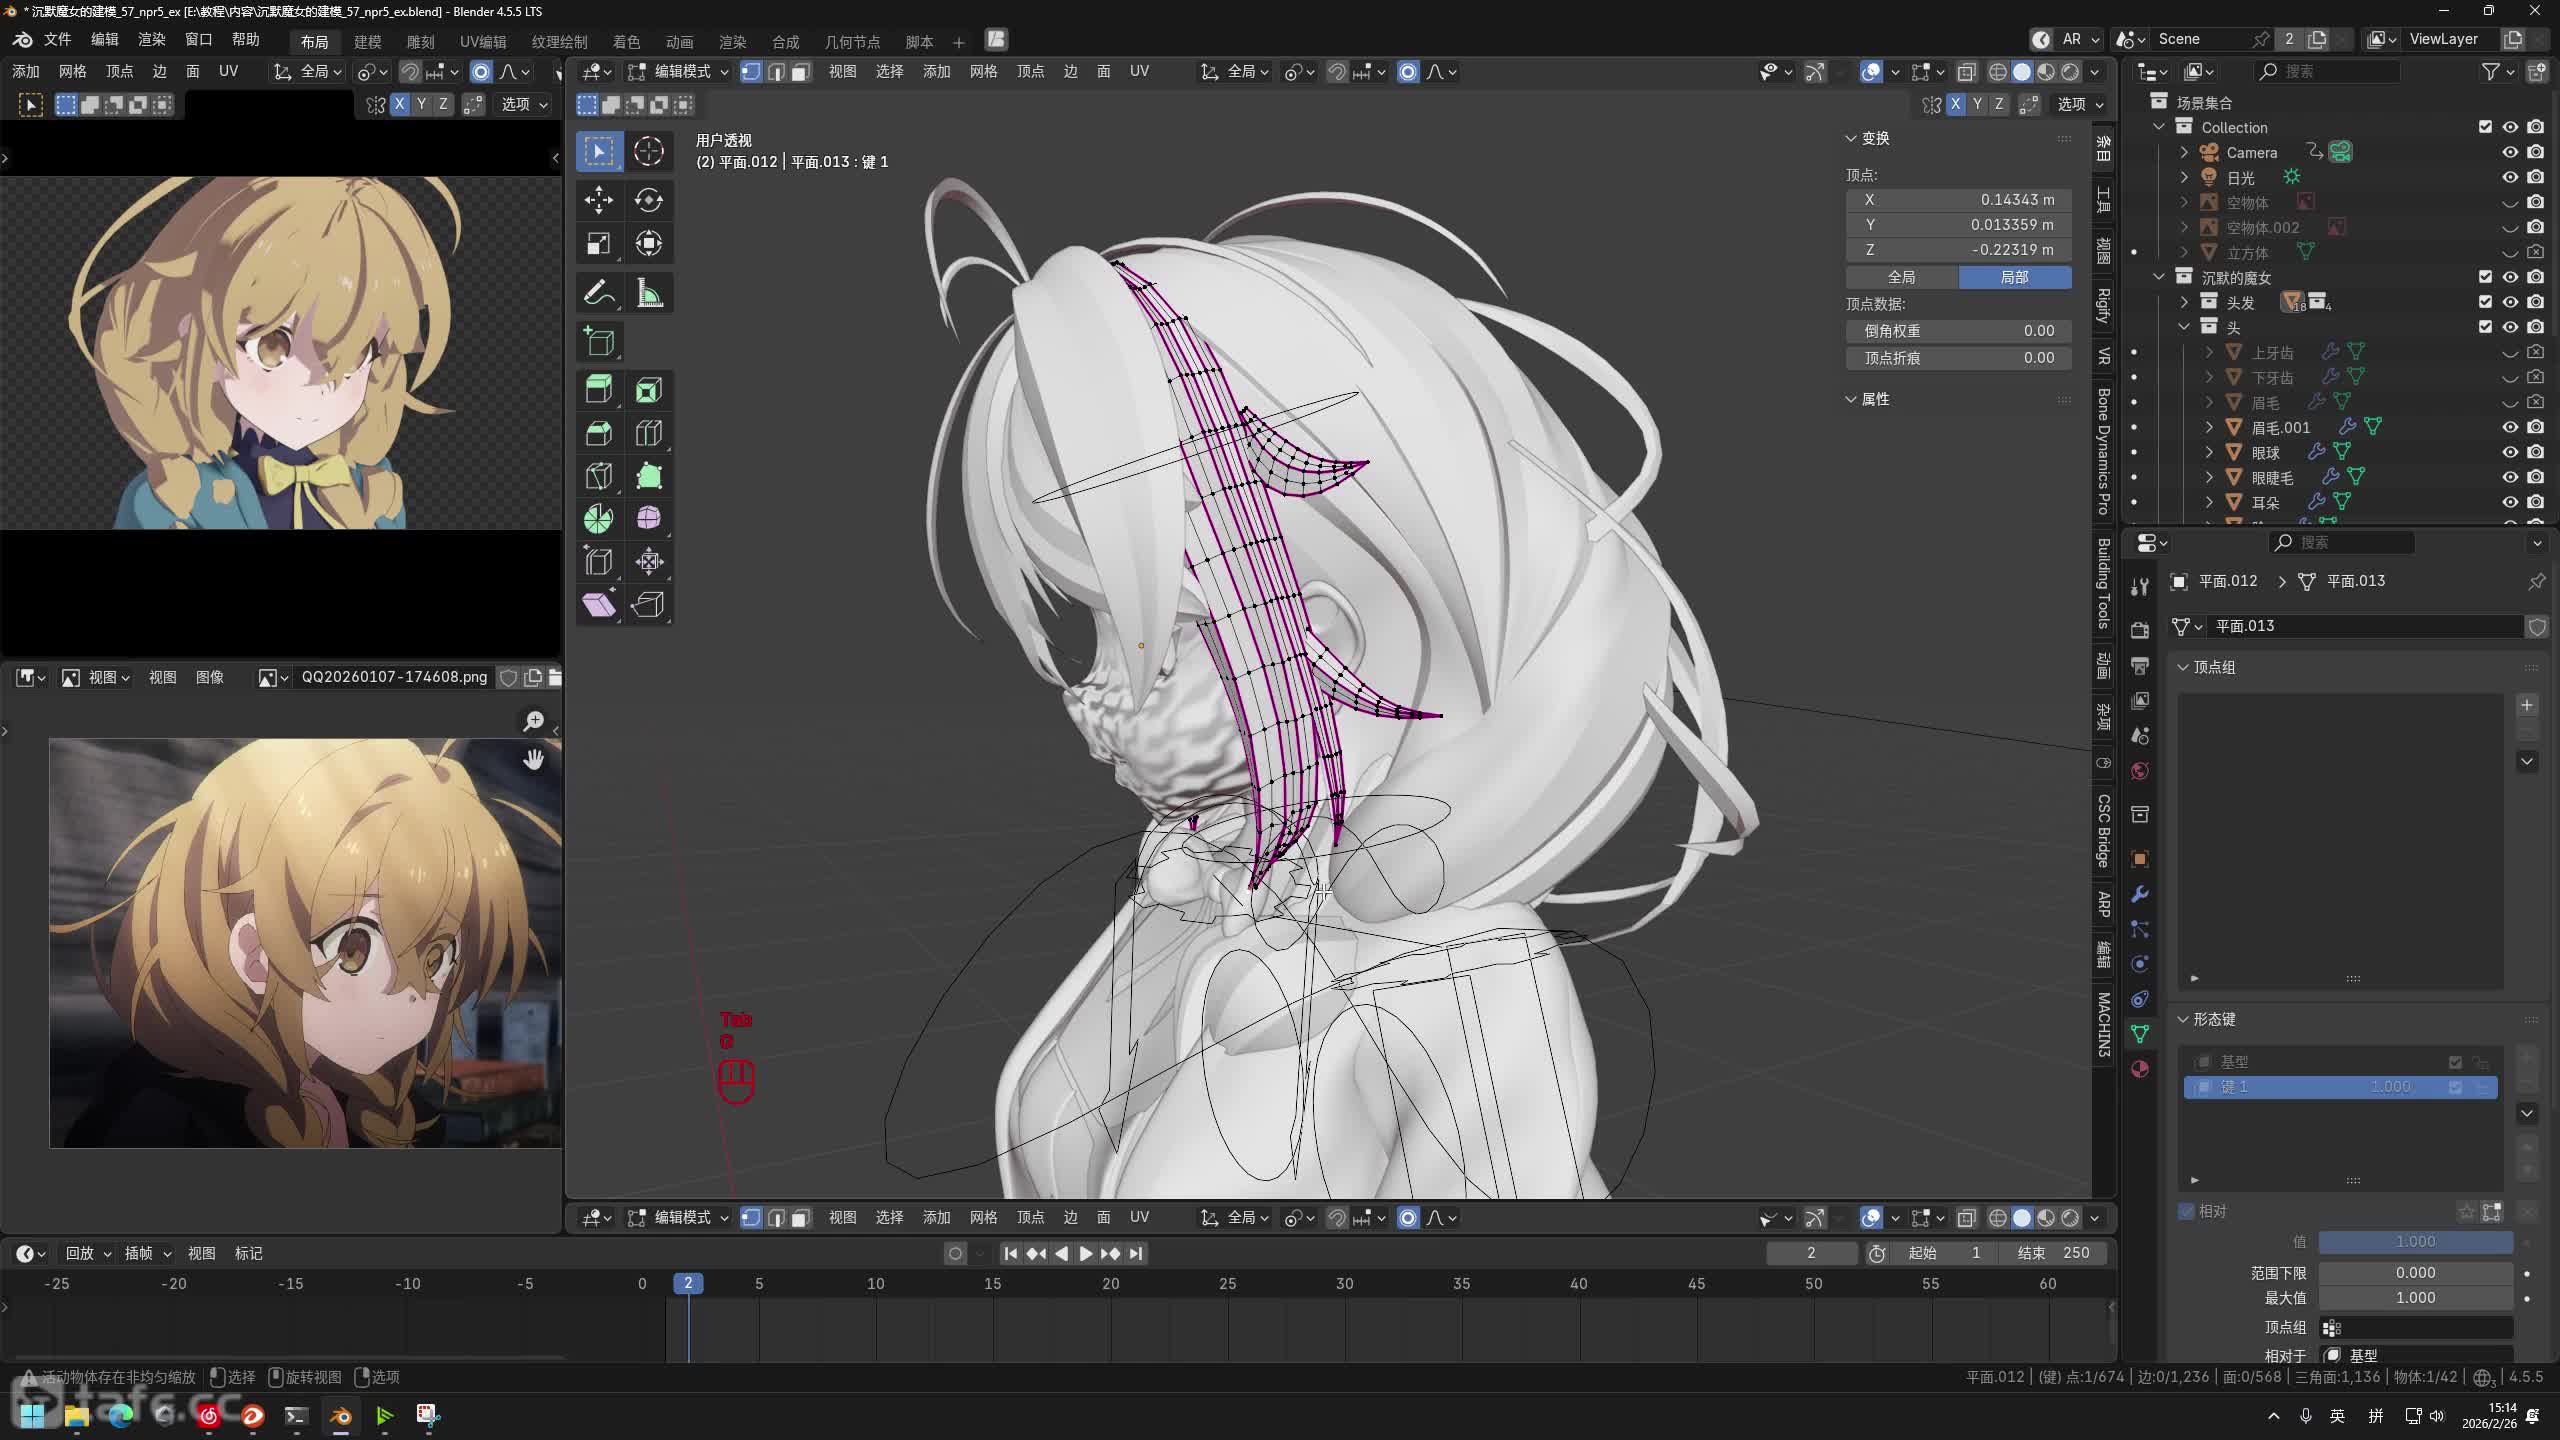Select the Cursor tool in toolbar
Viewport: 2560px width, 1440px height.
coord(649,151)
